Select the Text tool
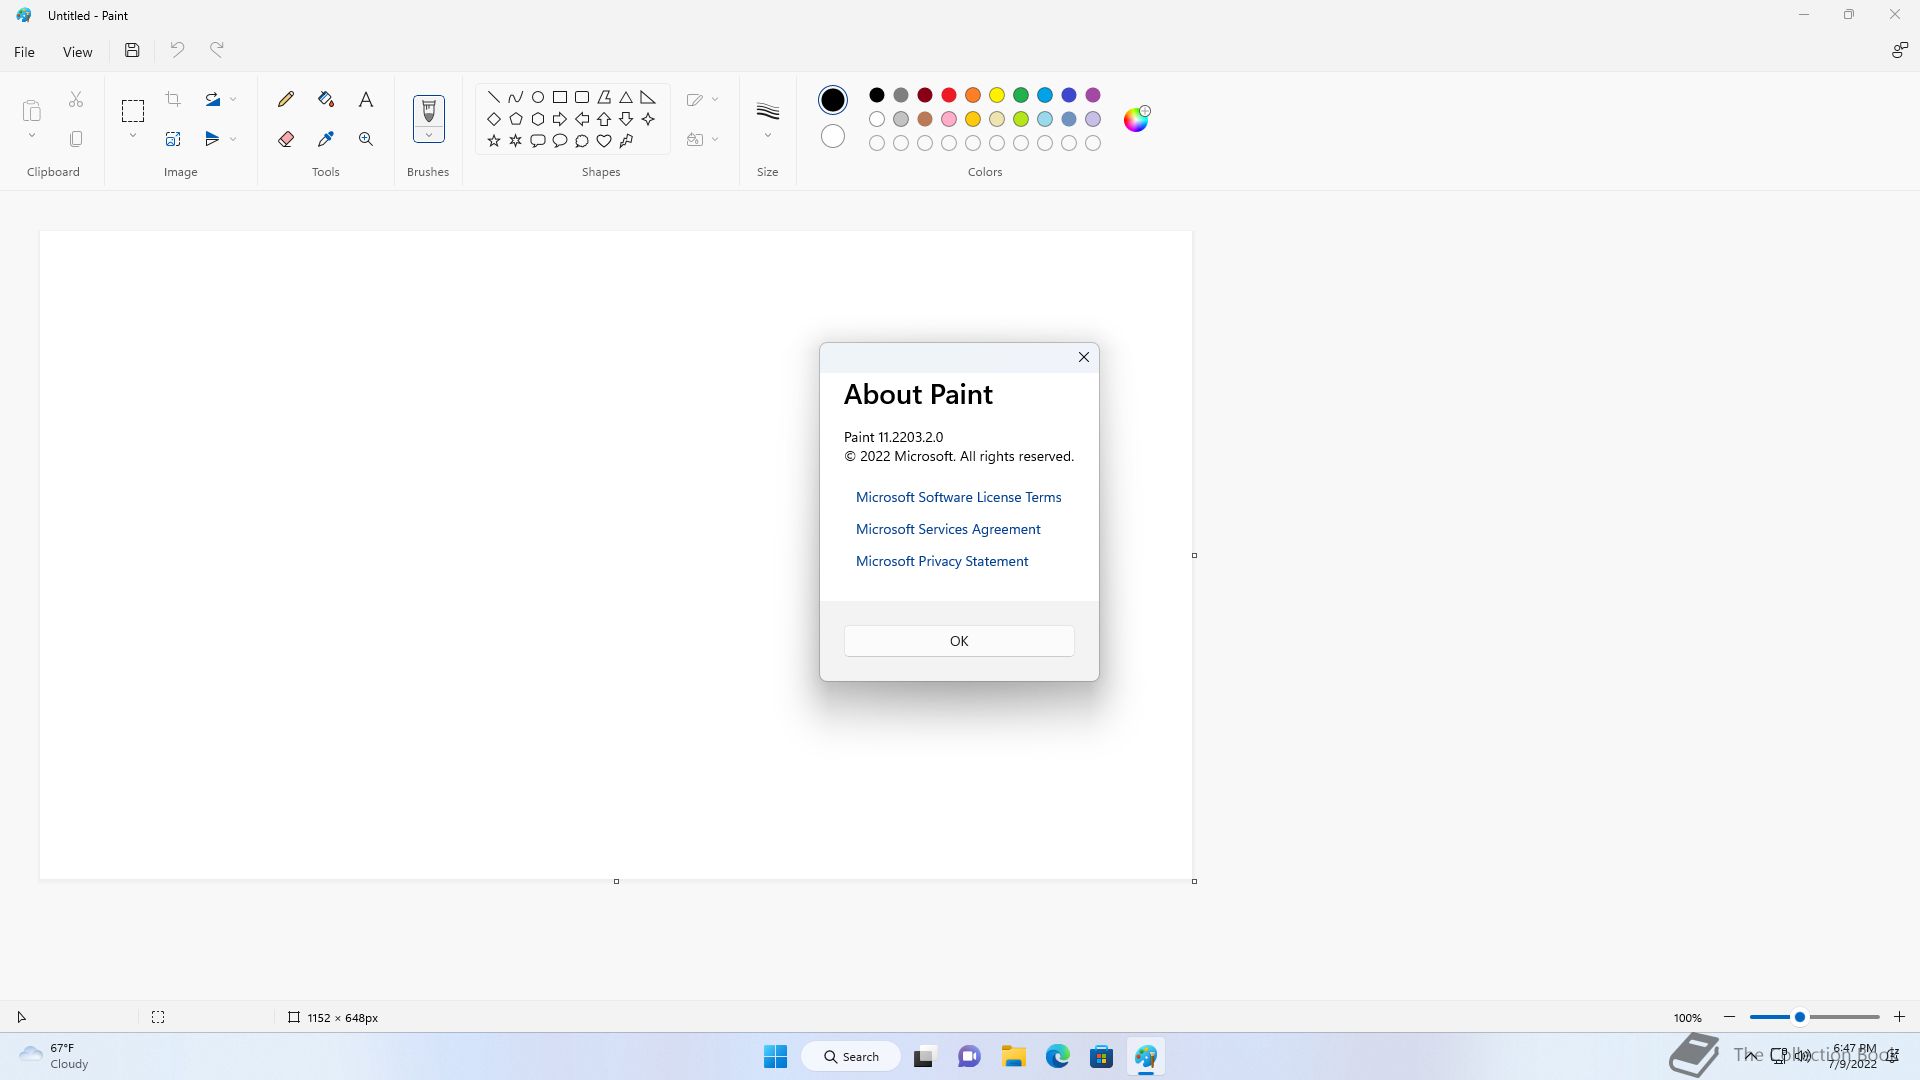 click(366, 99)
